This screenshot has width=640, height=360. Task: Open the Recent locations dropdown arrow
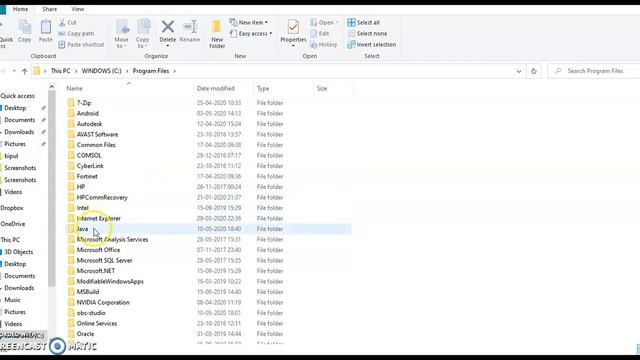click(14, 71)
